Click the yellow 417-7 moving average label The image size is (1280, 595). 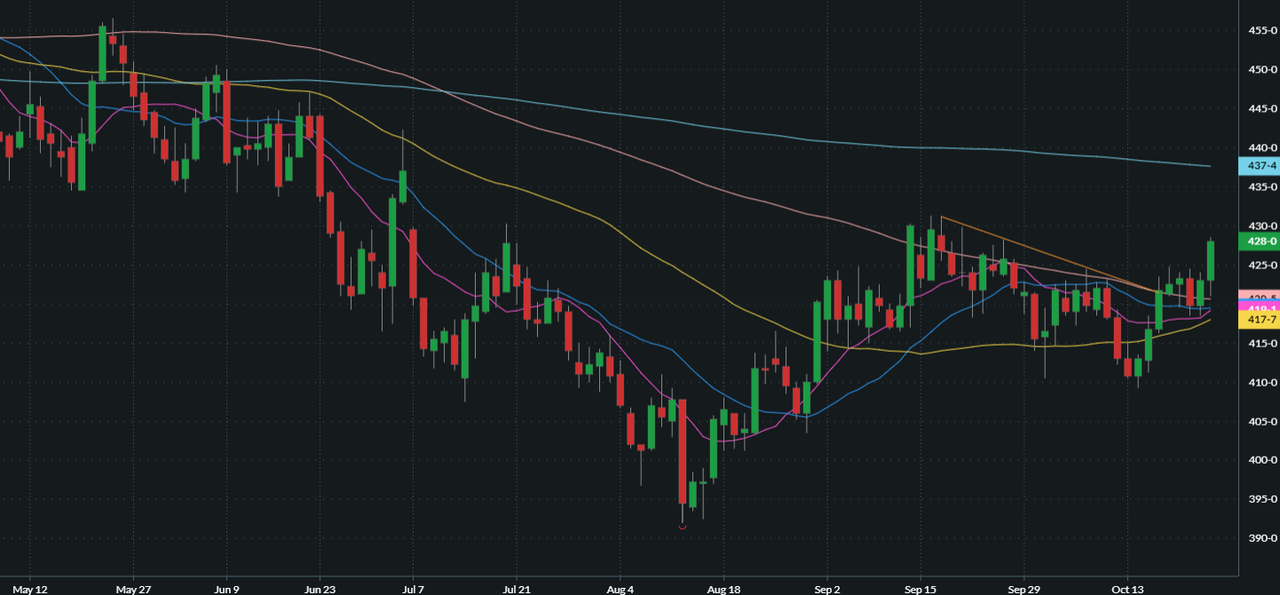point(1258,320)
